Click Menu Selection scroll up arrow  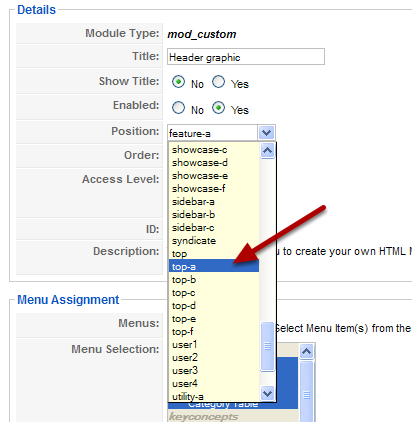tap(306, 351)
